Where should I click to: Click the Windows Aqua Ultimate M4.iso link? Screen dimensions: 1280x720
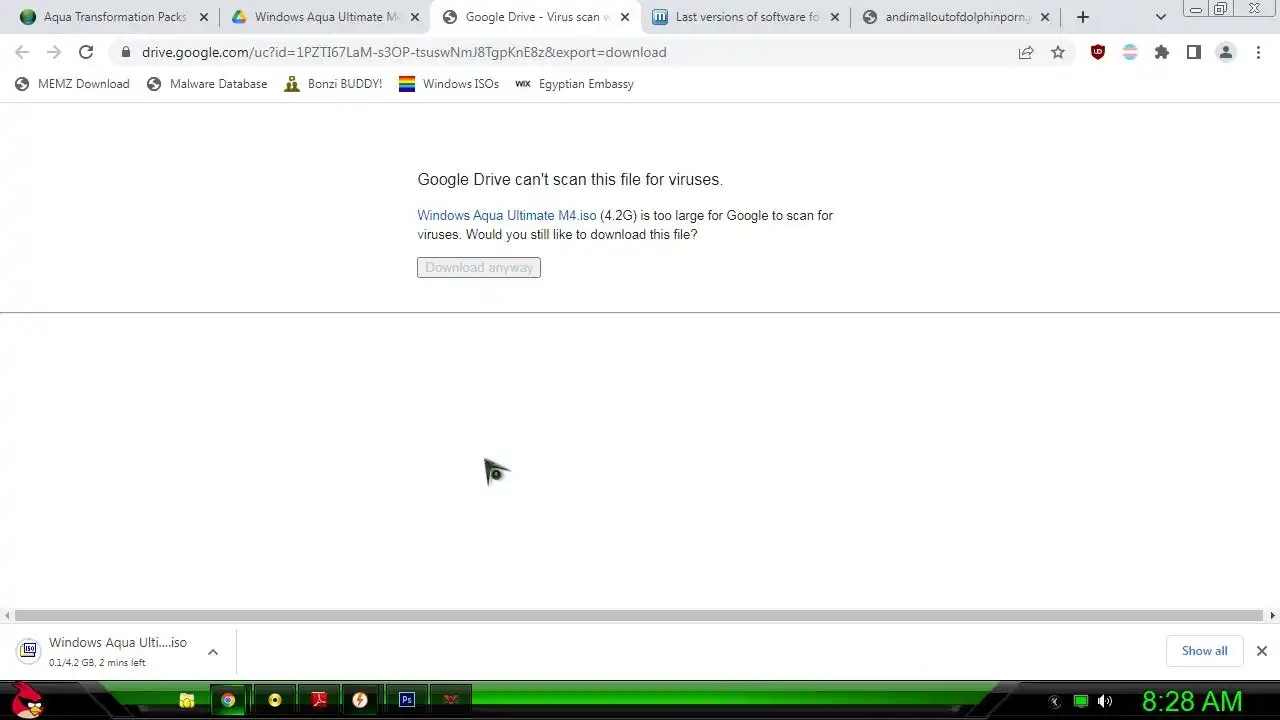pyautogui.click(x=507, y=215)
